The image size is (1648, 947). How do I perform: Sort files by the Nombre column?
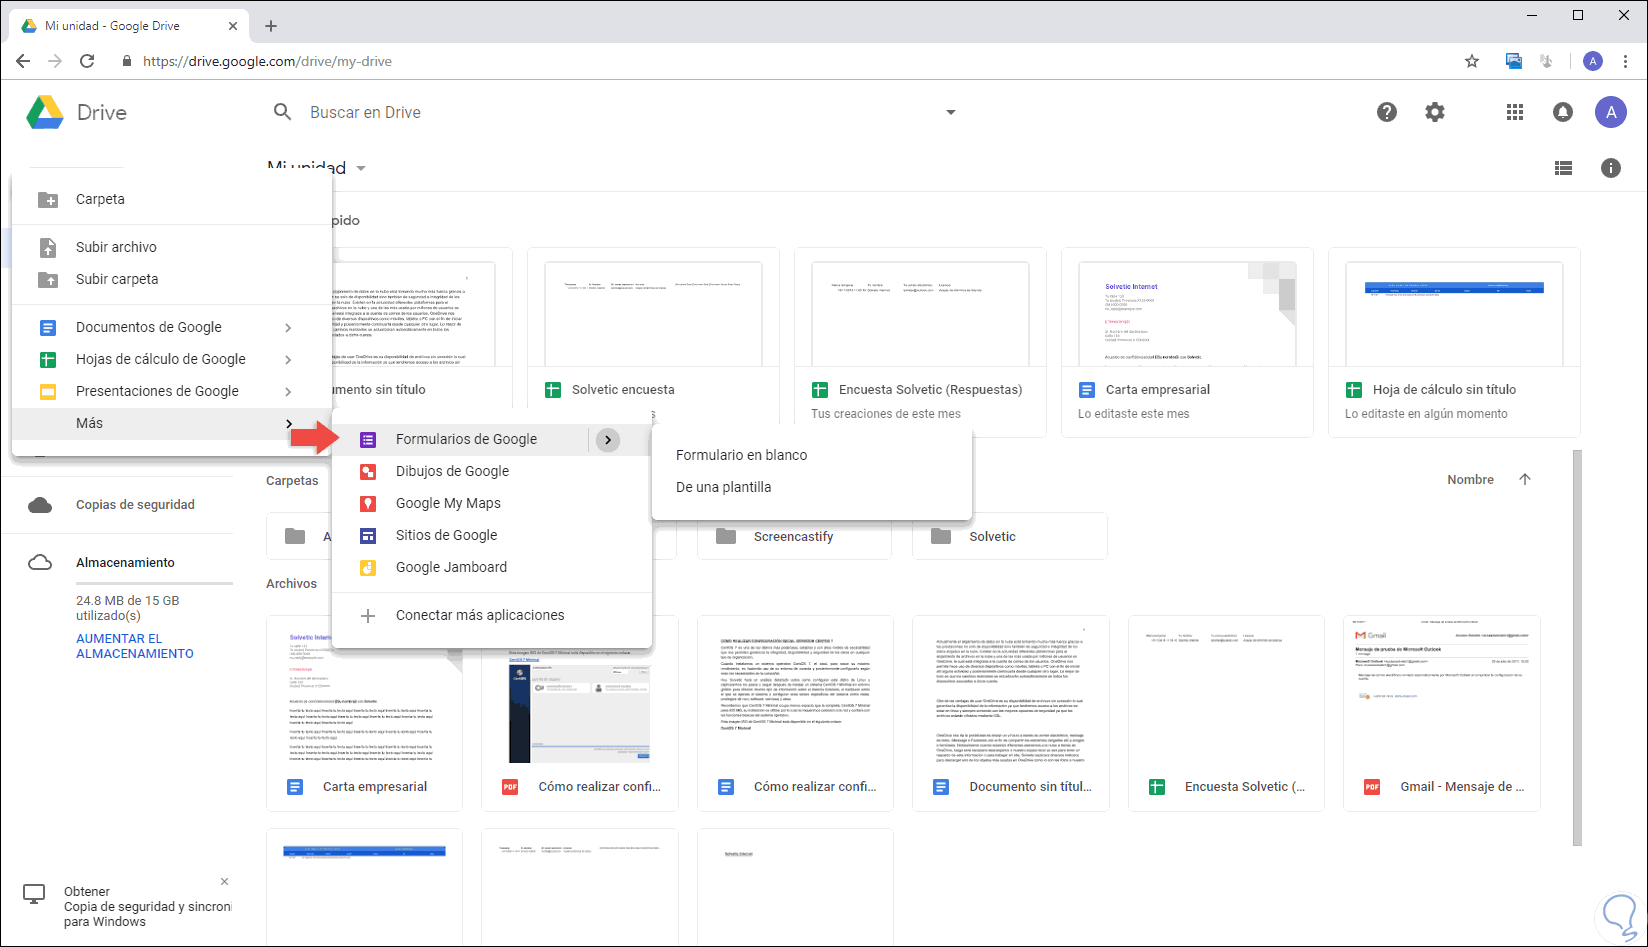(1470, 480)
